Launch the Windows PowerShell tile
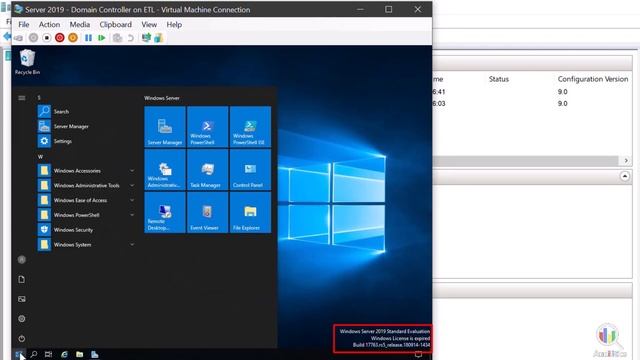640x360 pixels. (x=207, y=127)
